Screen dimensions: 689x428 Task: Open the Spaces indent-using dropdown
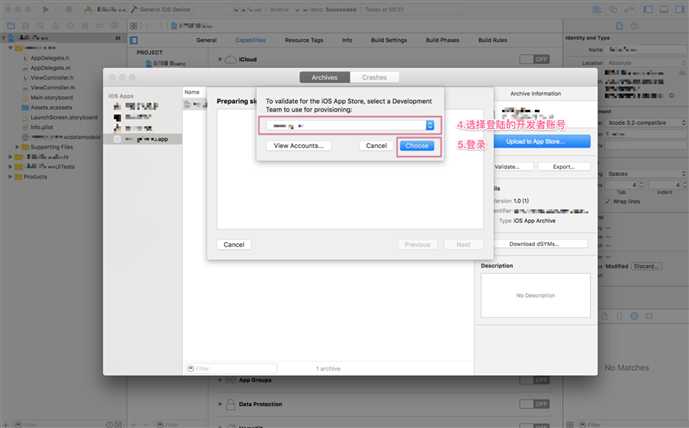(646, 174)
